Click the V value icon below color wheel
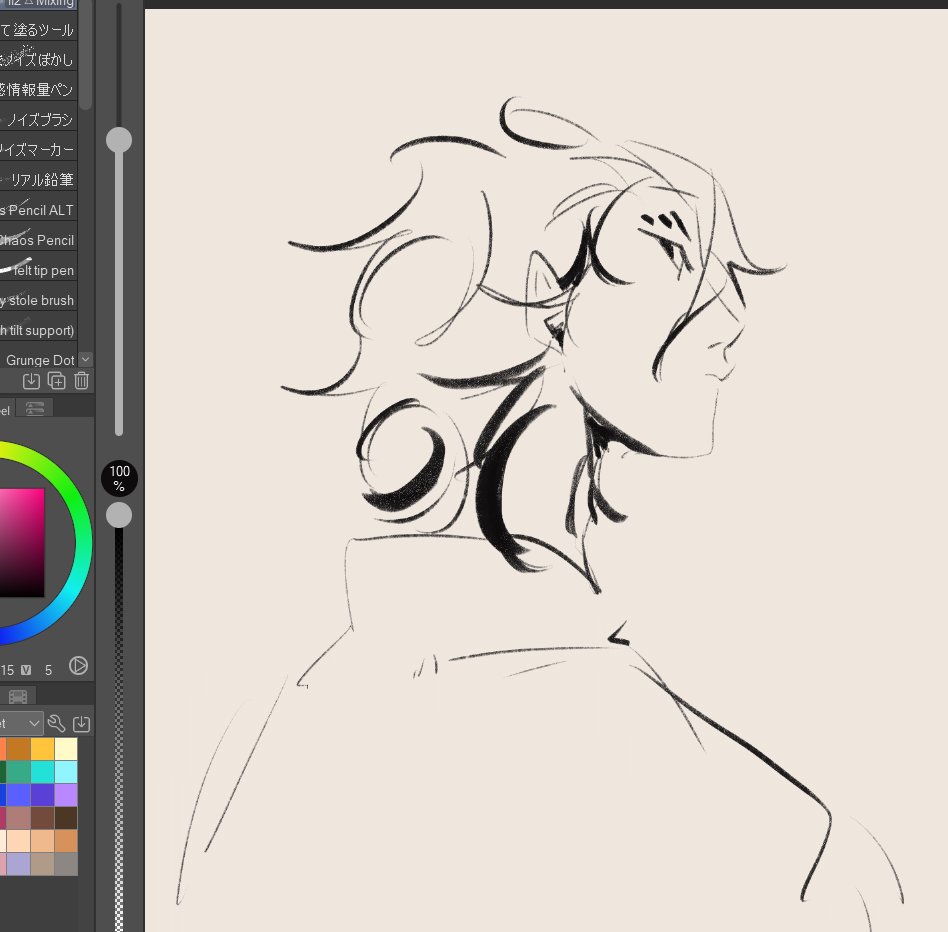948x932 pixels. pyautogui.click(x=26, y=670)
